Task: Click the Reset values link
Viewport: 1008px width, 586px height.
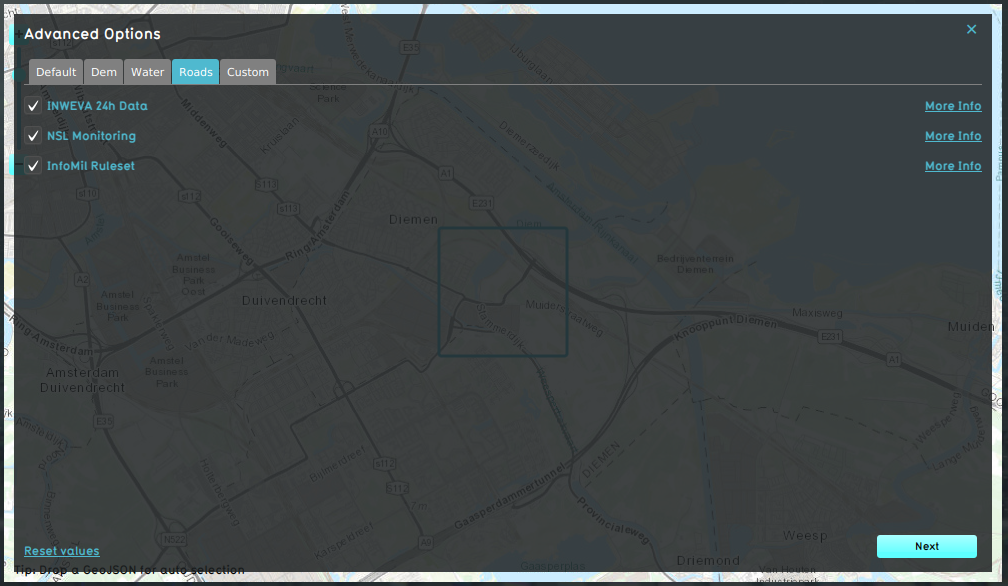Action: click(62, 551)
